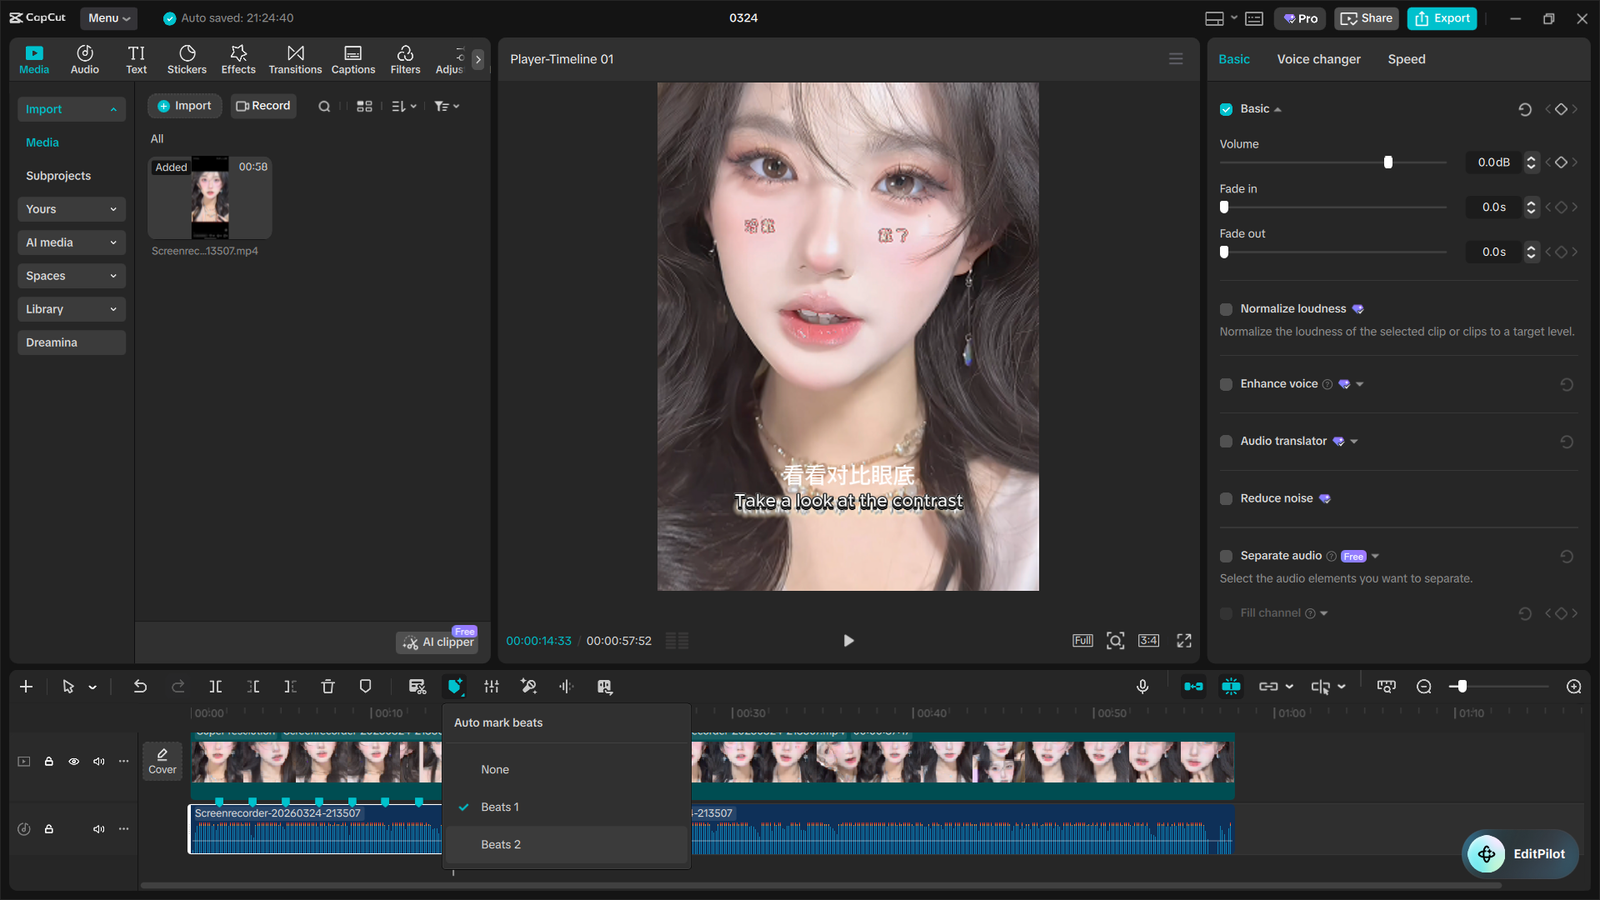The height and width of the screenshot is (900, 1600).
Task: Open the Stickers panel
Action: 187,58
